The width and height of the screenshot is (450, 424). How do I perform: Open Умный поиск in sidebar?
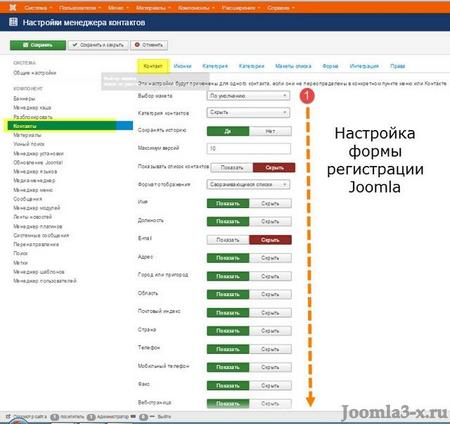29,144
